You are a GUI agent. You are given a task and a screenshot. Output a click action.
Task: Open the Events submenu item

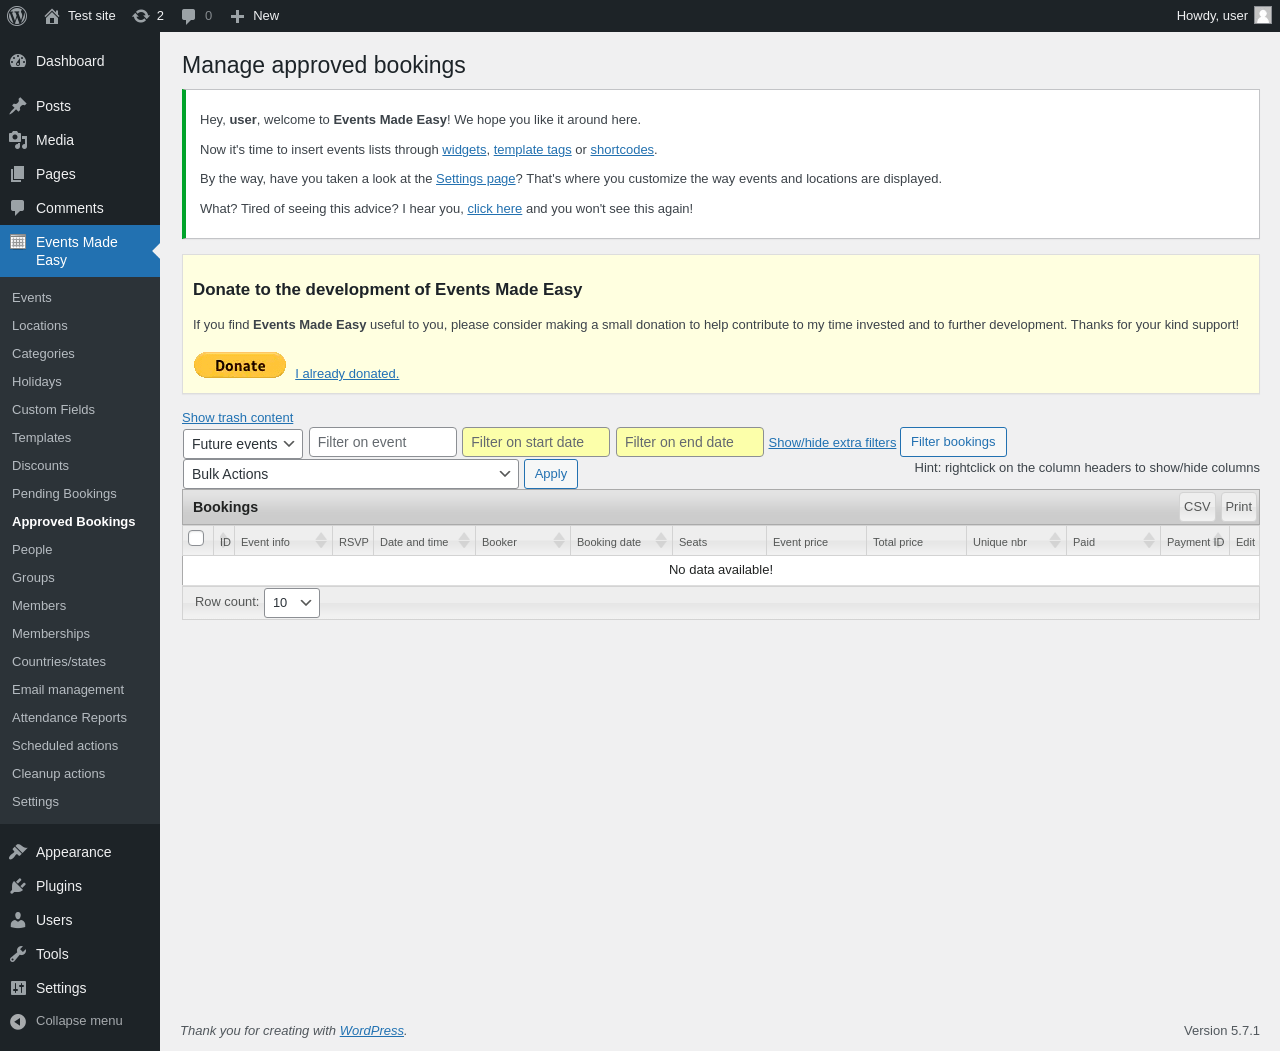pyautogui.click(x=32, y=298)
